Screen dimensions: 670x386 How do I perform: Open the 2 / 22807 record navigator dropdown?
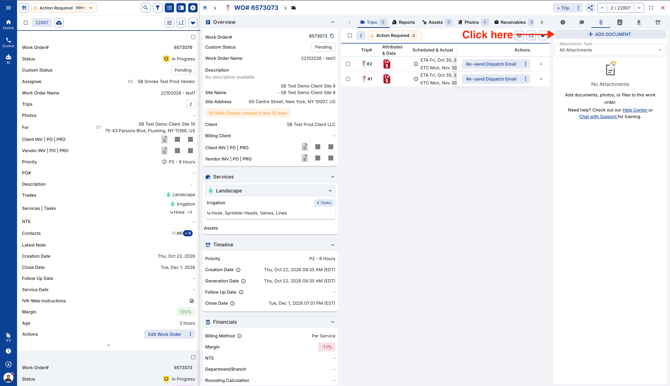click(639, 8)
